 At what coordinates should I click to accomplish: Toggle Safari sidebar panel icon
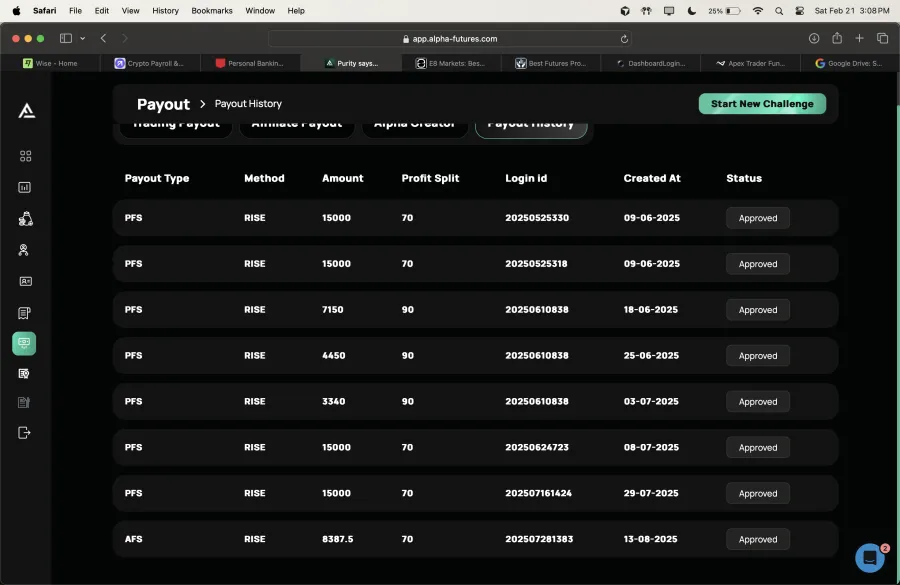point(66,38)
